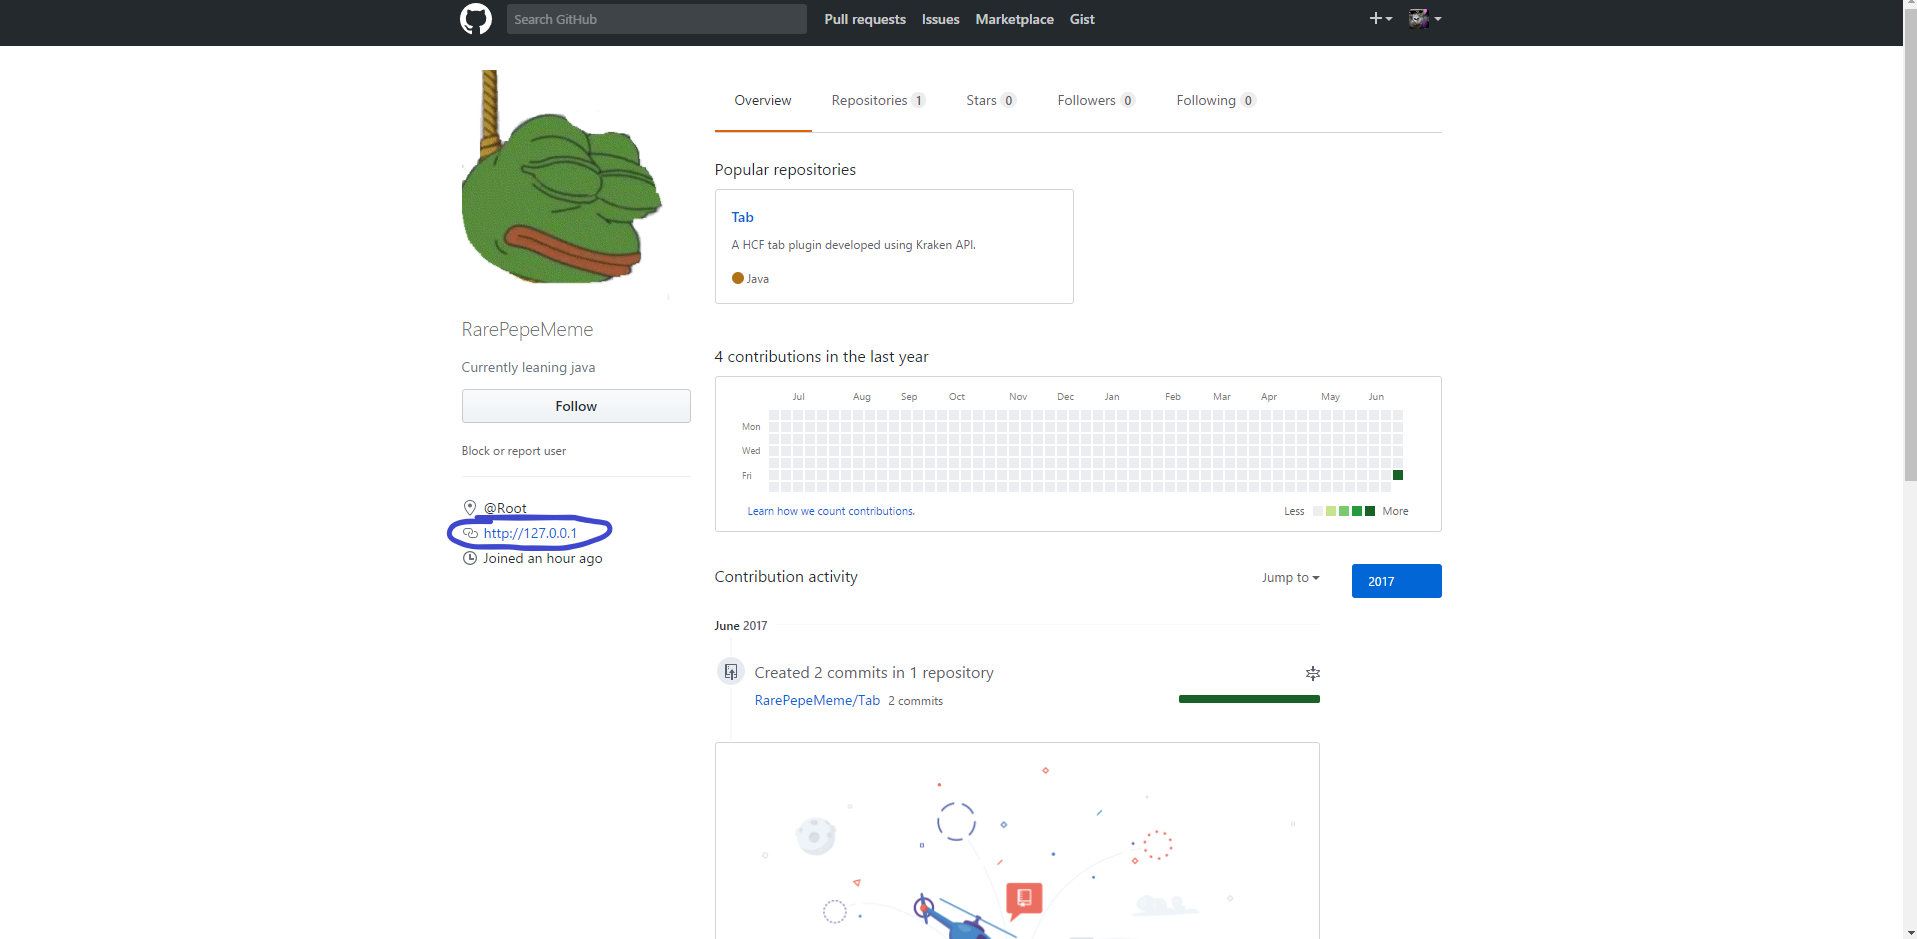This screenshot has height=939, width=1917.
Task: Click the Follow button for RarePepeMeme
Action: (x=576, y=406)
